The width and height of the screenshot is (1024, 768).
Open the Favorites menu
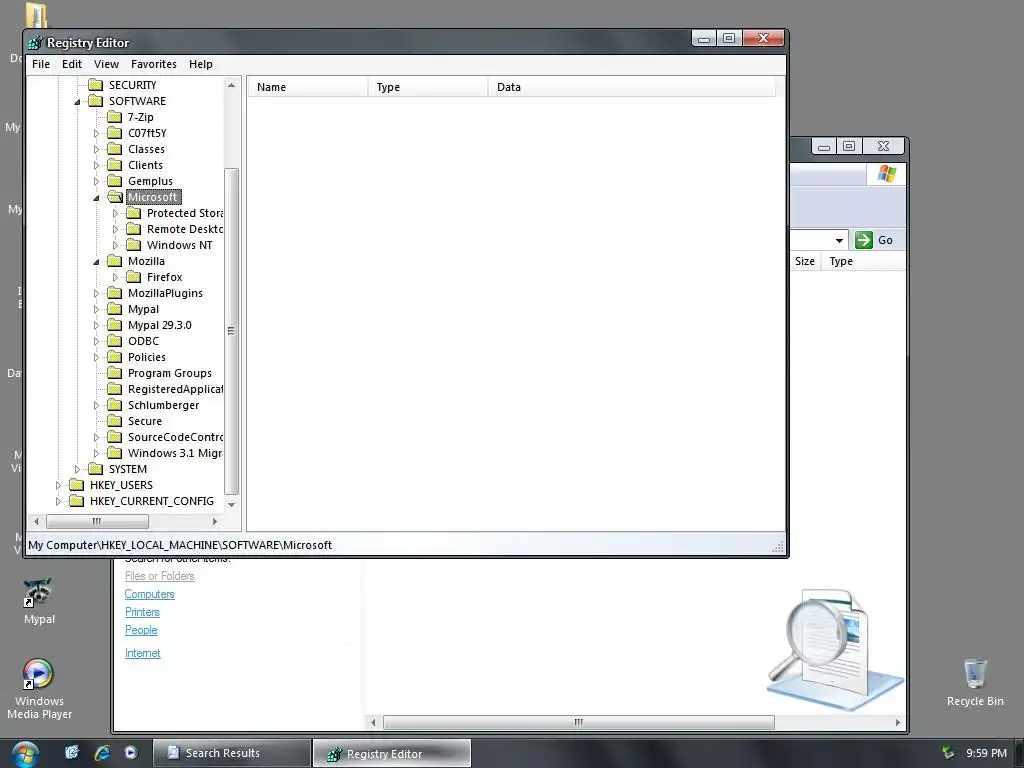(153, 64)
